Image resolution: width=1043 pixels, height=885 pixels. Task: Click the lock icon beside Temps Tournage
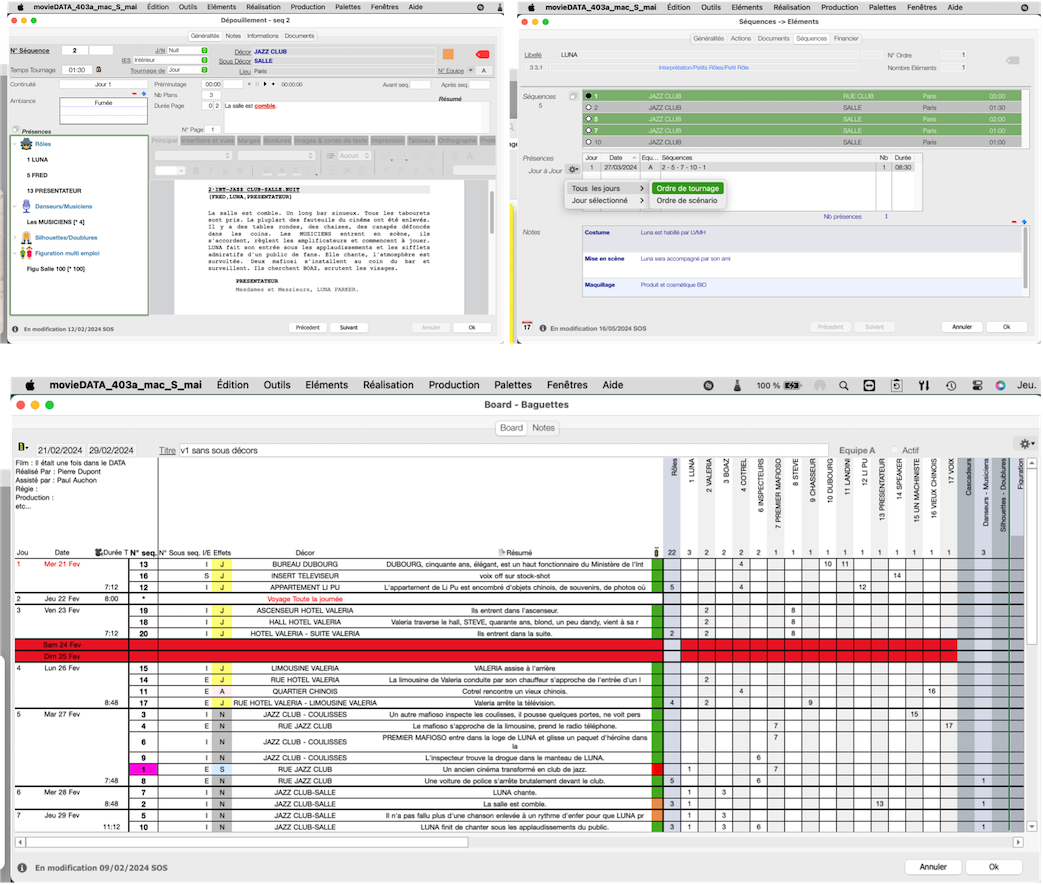click(x=98, y=70)
